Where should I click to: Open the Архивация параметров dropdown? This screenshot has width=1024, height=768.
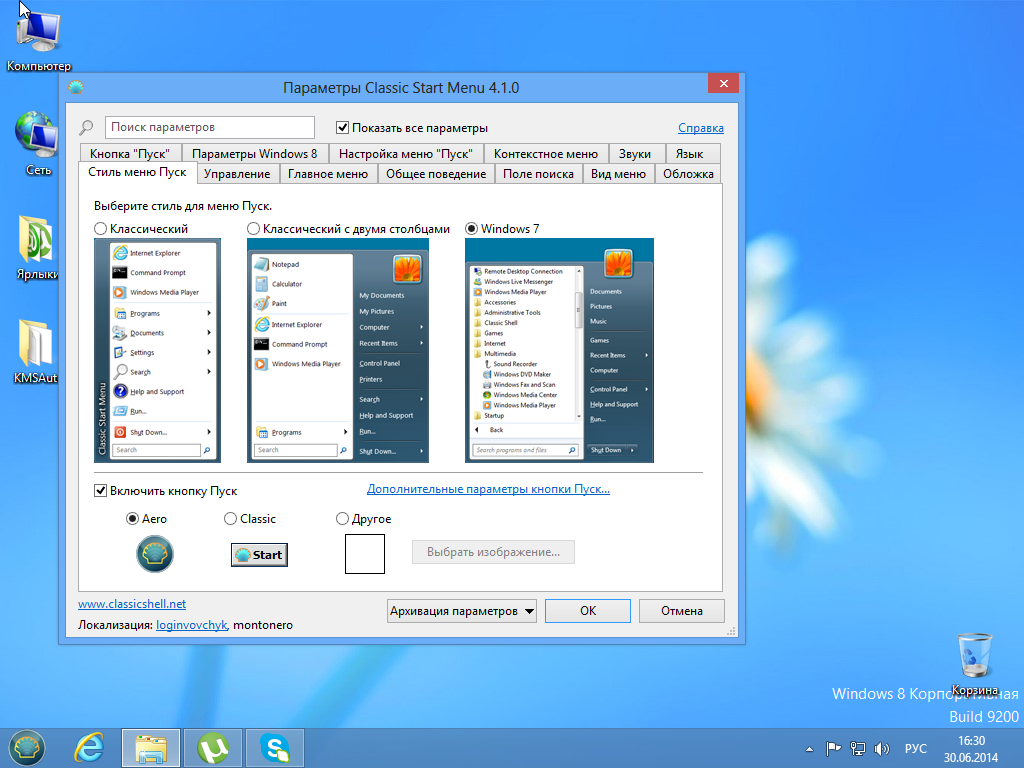pos(462,611)
